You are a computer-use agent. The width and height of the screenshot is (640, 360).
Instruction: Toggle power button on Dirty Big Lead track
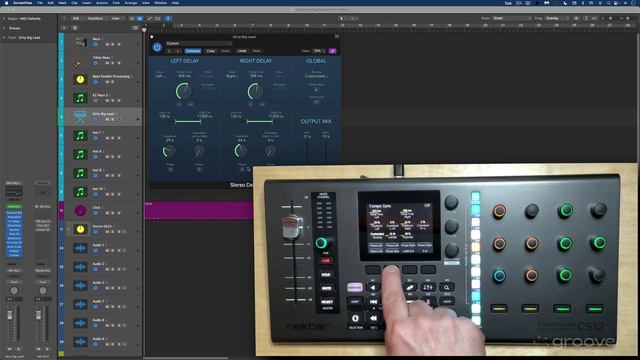[96, 119]
